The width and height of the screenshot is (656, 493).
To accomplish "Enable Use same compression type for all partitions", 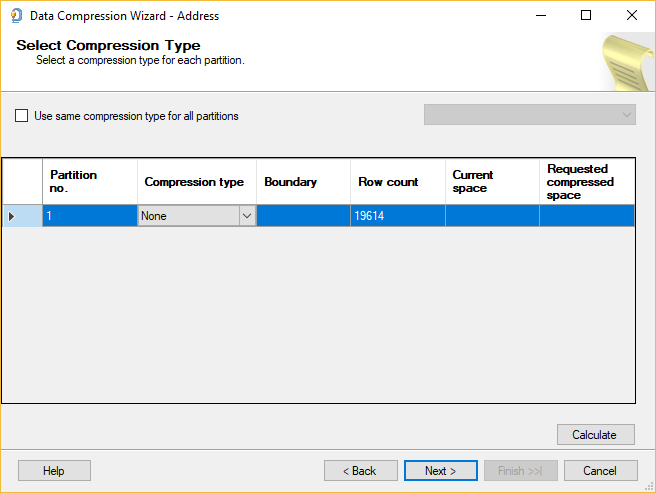I will click(x=22, y=116).
